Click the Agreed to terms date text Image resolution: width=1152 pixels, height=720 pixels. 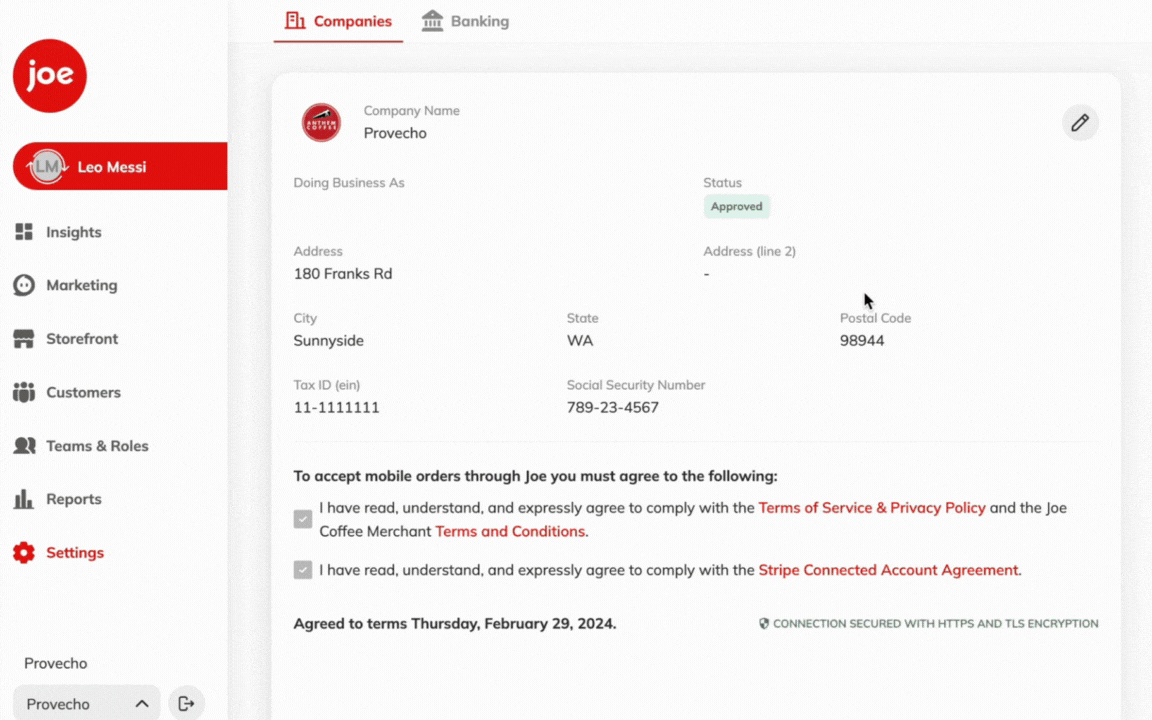point(455,624)
